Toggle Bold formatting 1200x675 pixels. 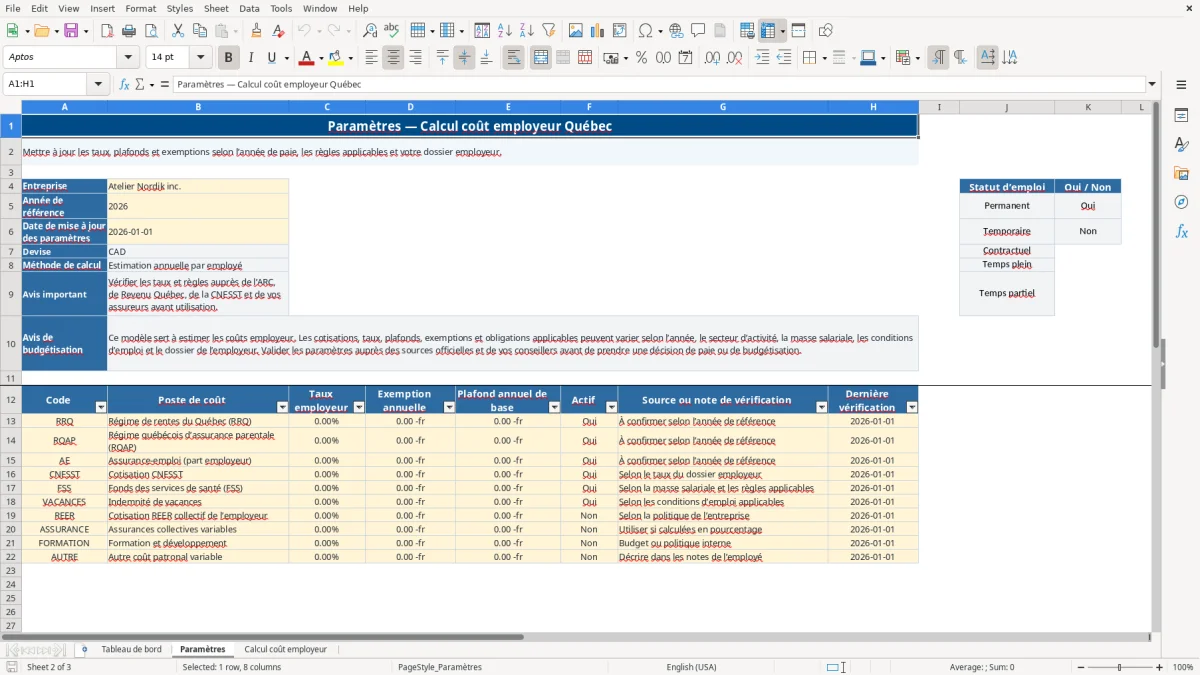point(229,58)
